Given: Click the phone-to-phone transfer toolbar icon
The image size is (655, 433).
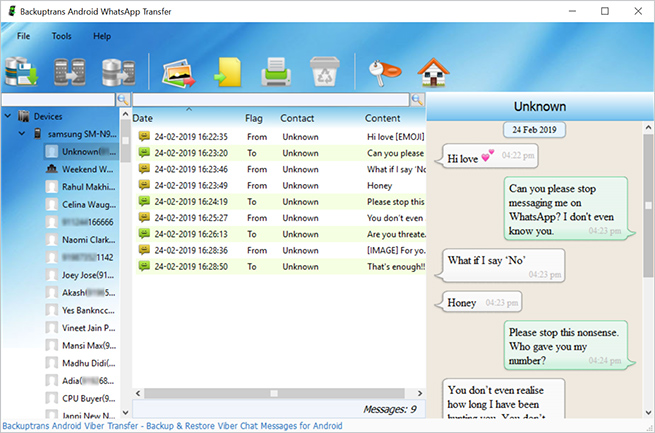Looking at the screenshot, I should (x=69, y=72).
